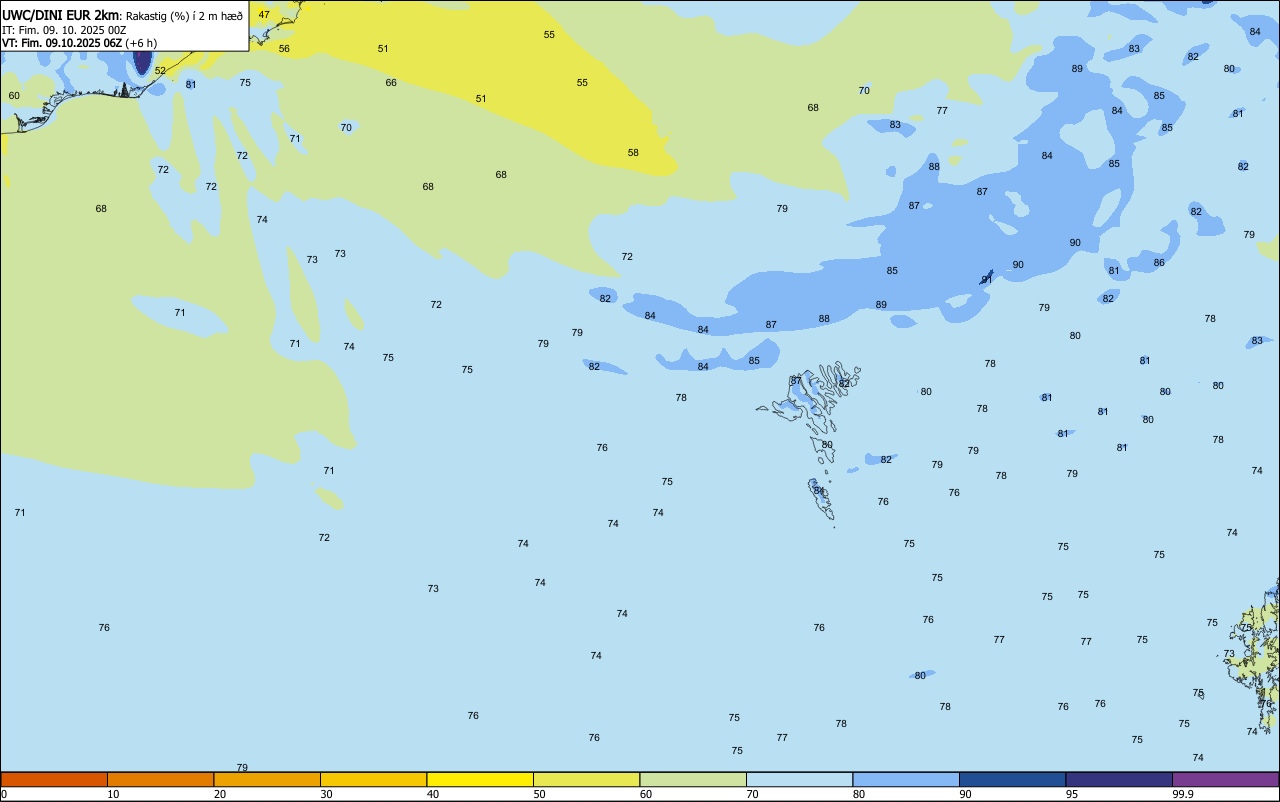This screenshot has width=1280, height=802.
Task: Click the 'UWC/DINI EUR 2km' title text
Action: (x=61, y=15)
